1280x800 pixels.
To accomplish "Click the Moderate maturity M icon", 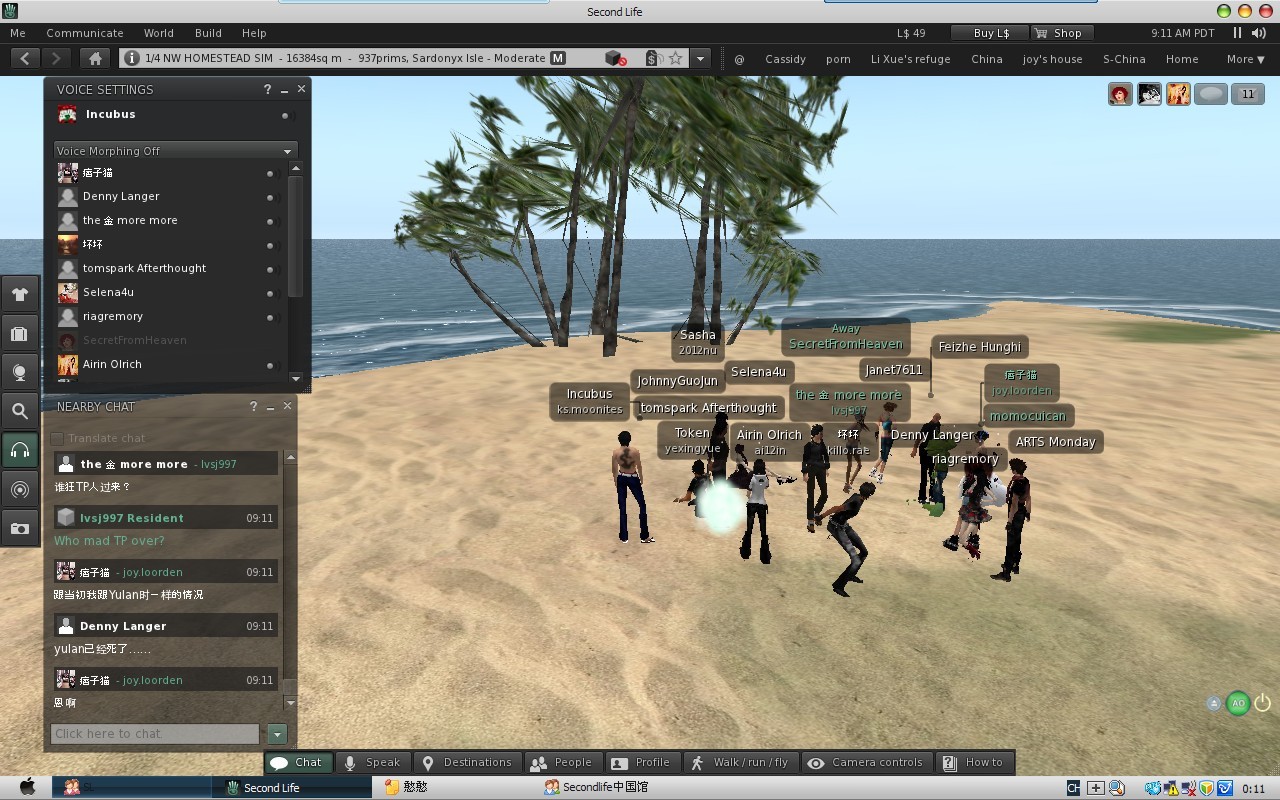I will tap(558, 58).
